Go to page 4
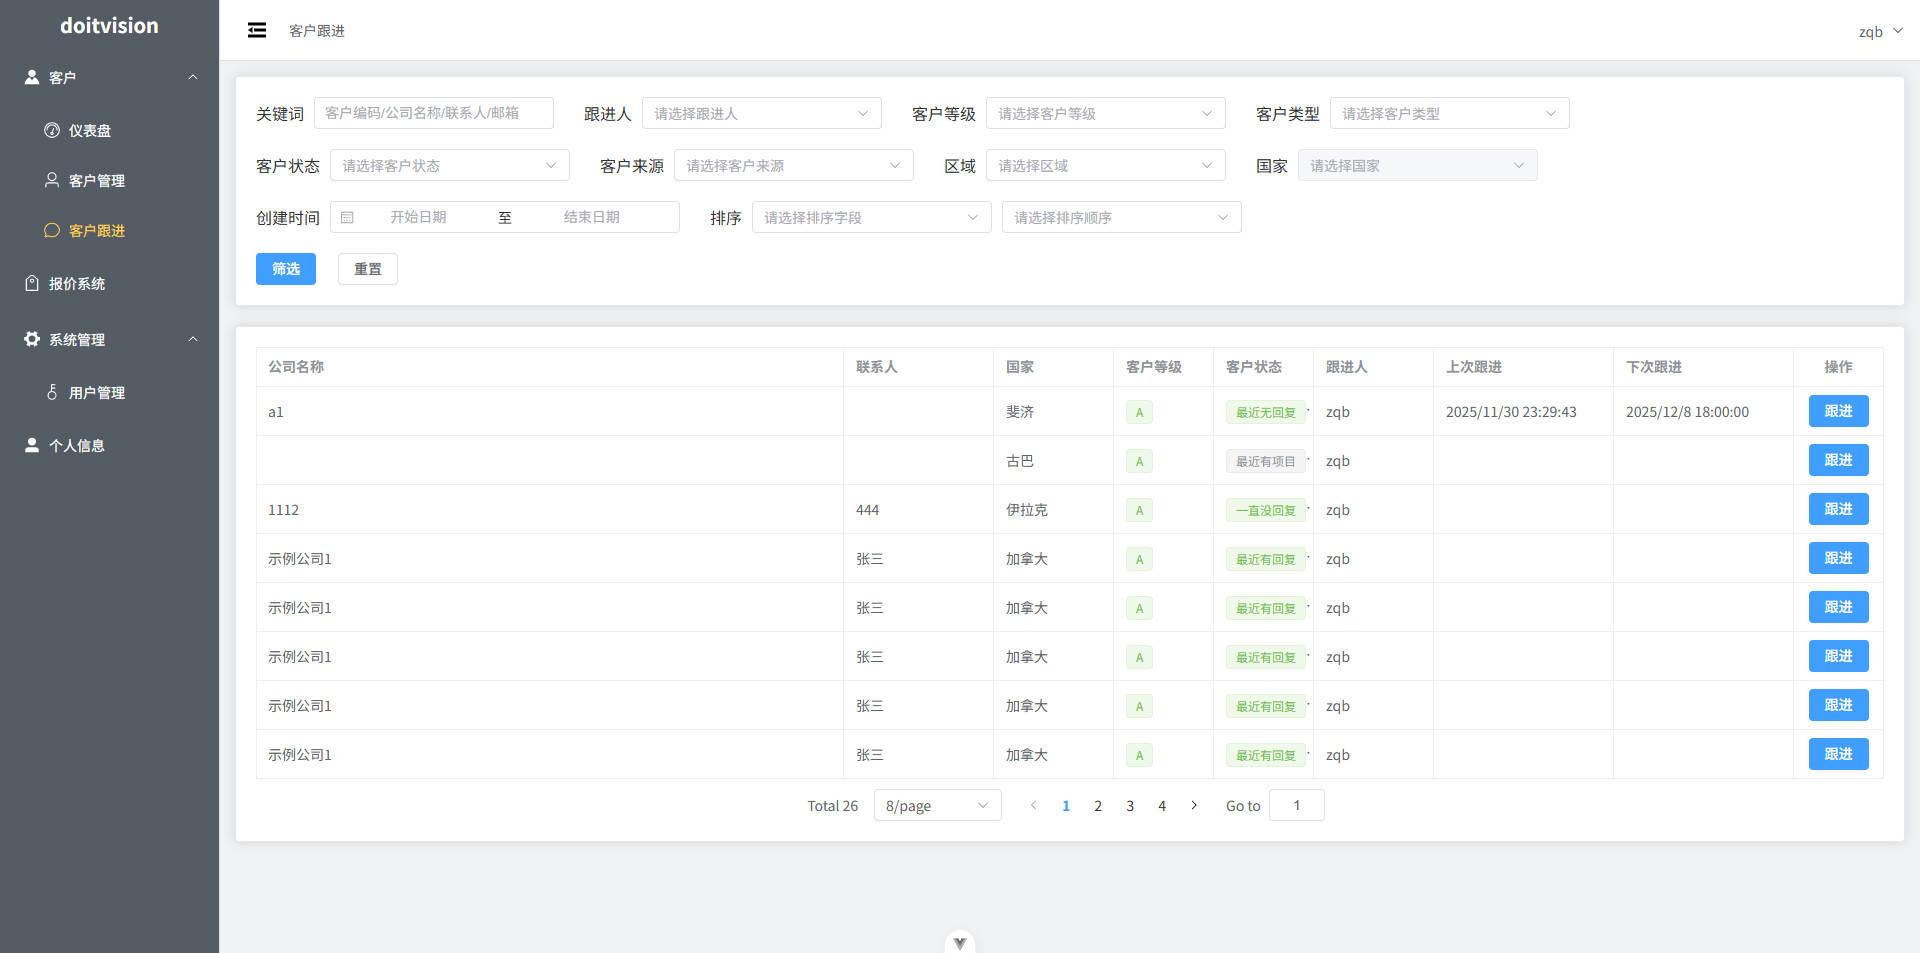This screenshot has width=1920, height=953. point(1162,805)
